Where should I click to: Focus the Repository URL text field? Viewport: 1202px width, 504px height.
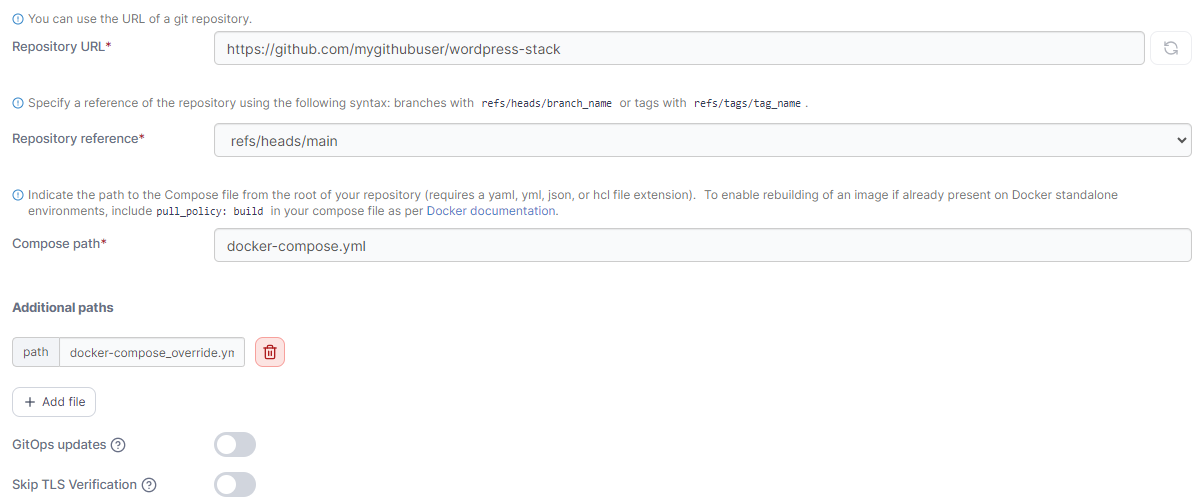678,48
